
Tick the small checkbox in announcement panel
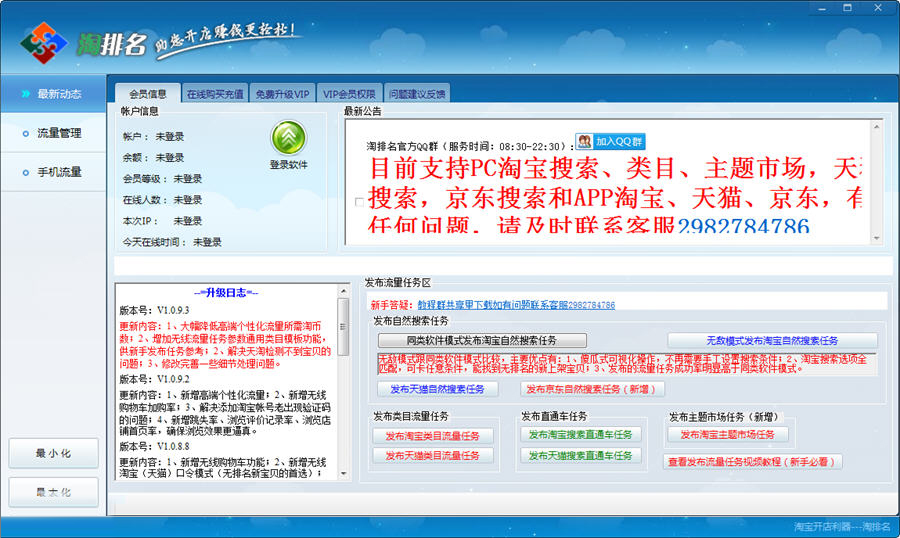coord(359,202)
